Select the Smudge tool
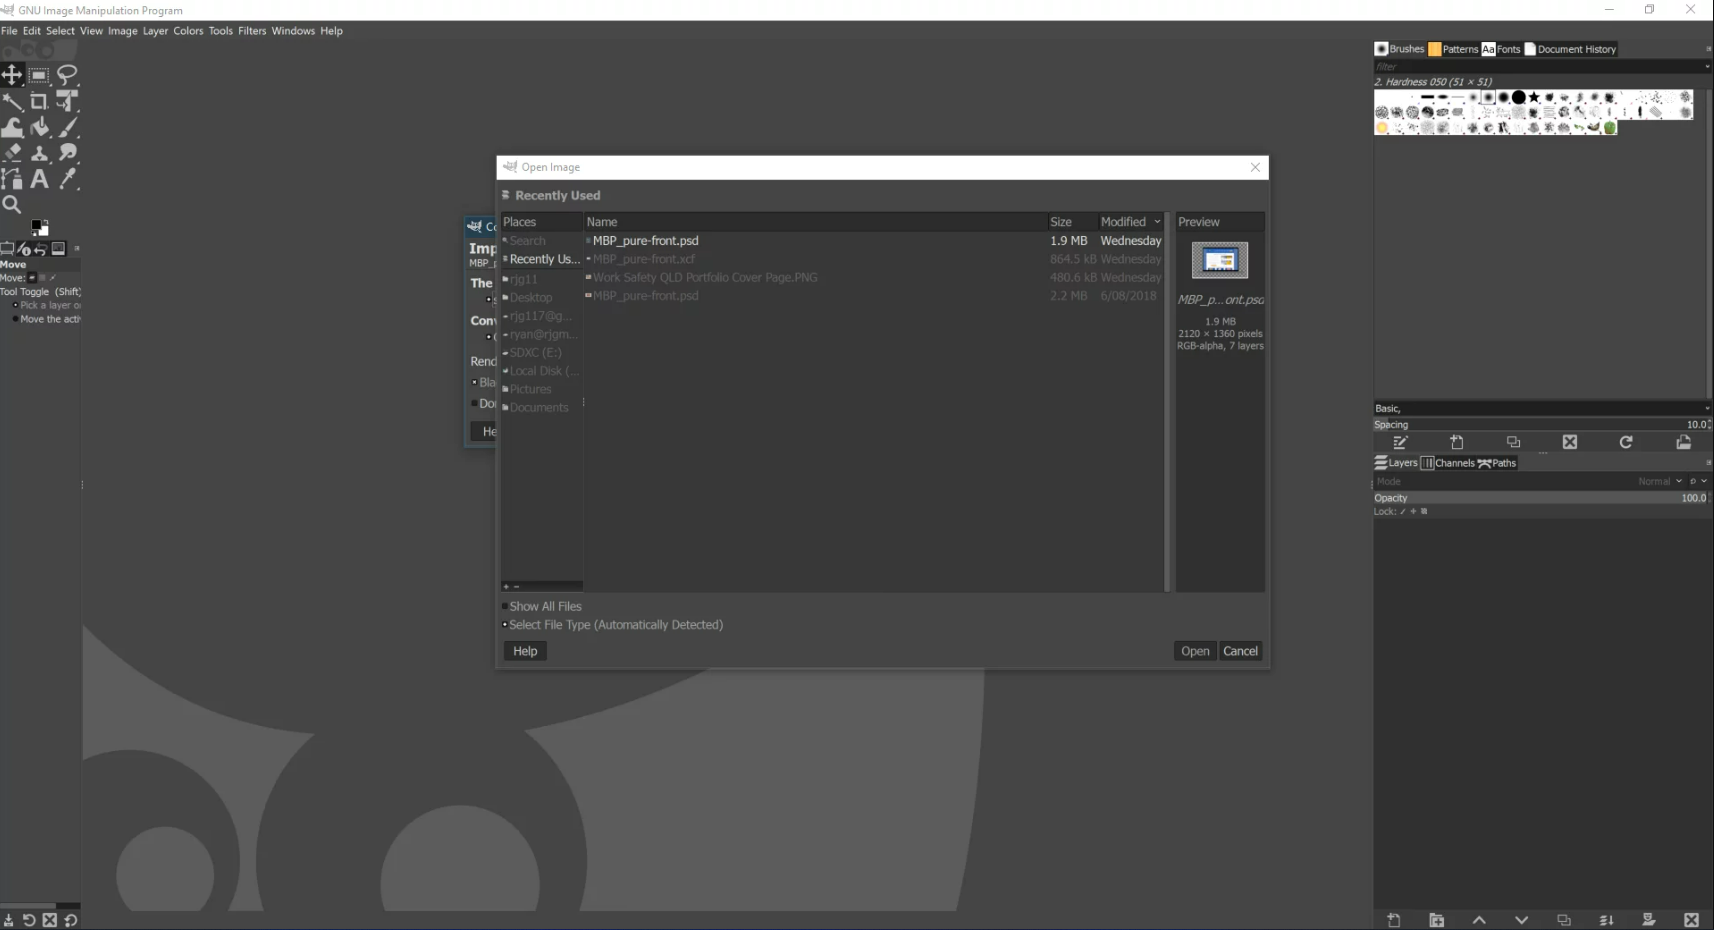1714x930 pixels. coord(67,153)
